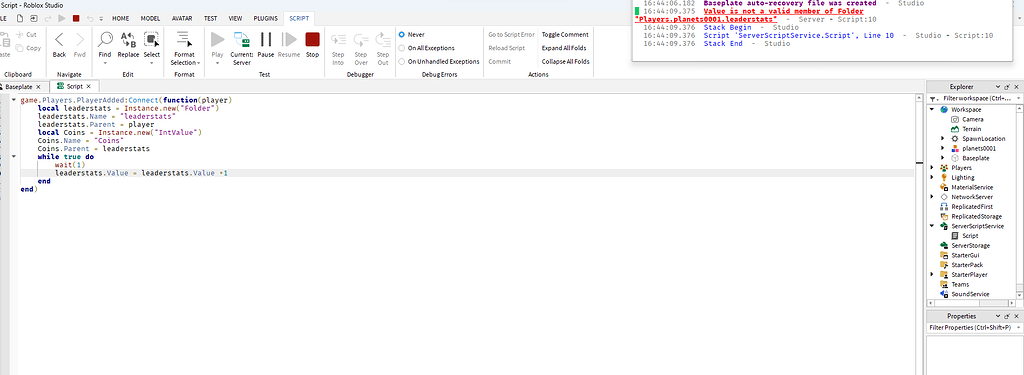
Task: Expand the Players service in Explorer
Action: [x=933, y=168]
